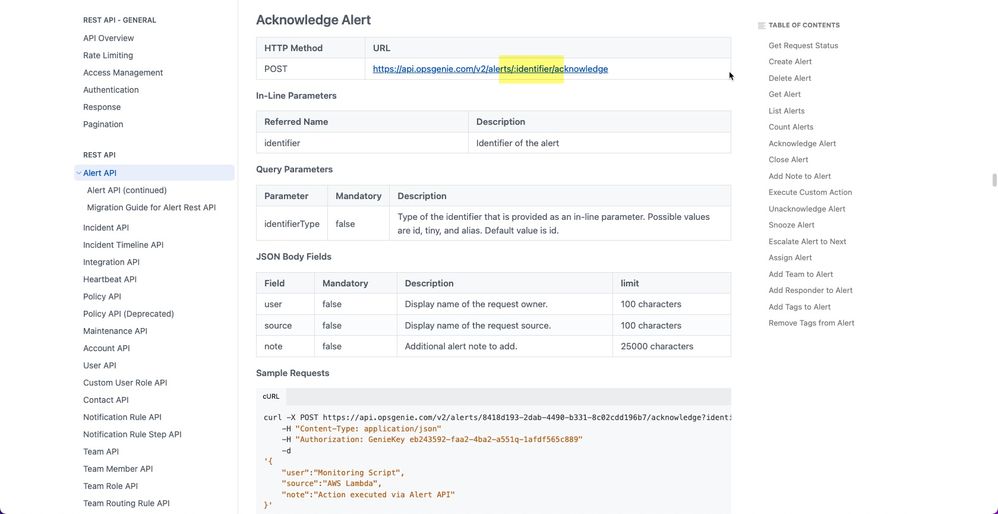The image size is (998, 514).
Task: Jump to List Alerts in contents
Action: (787, 111)
